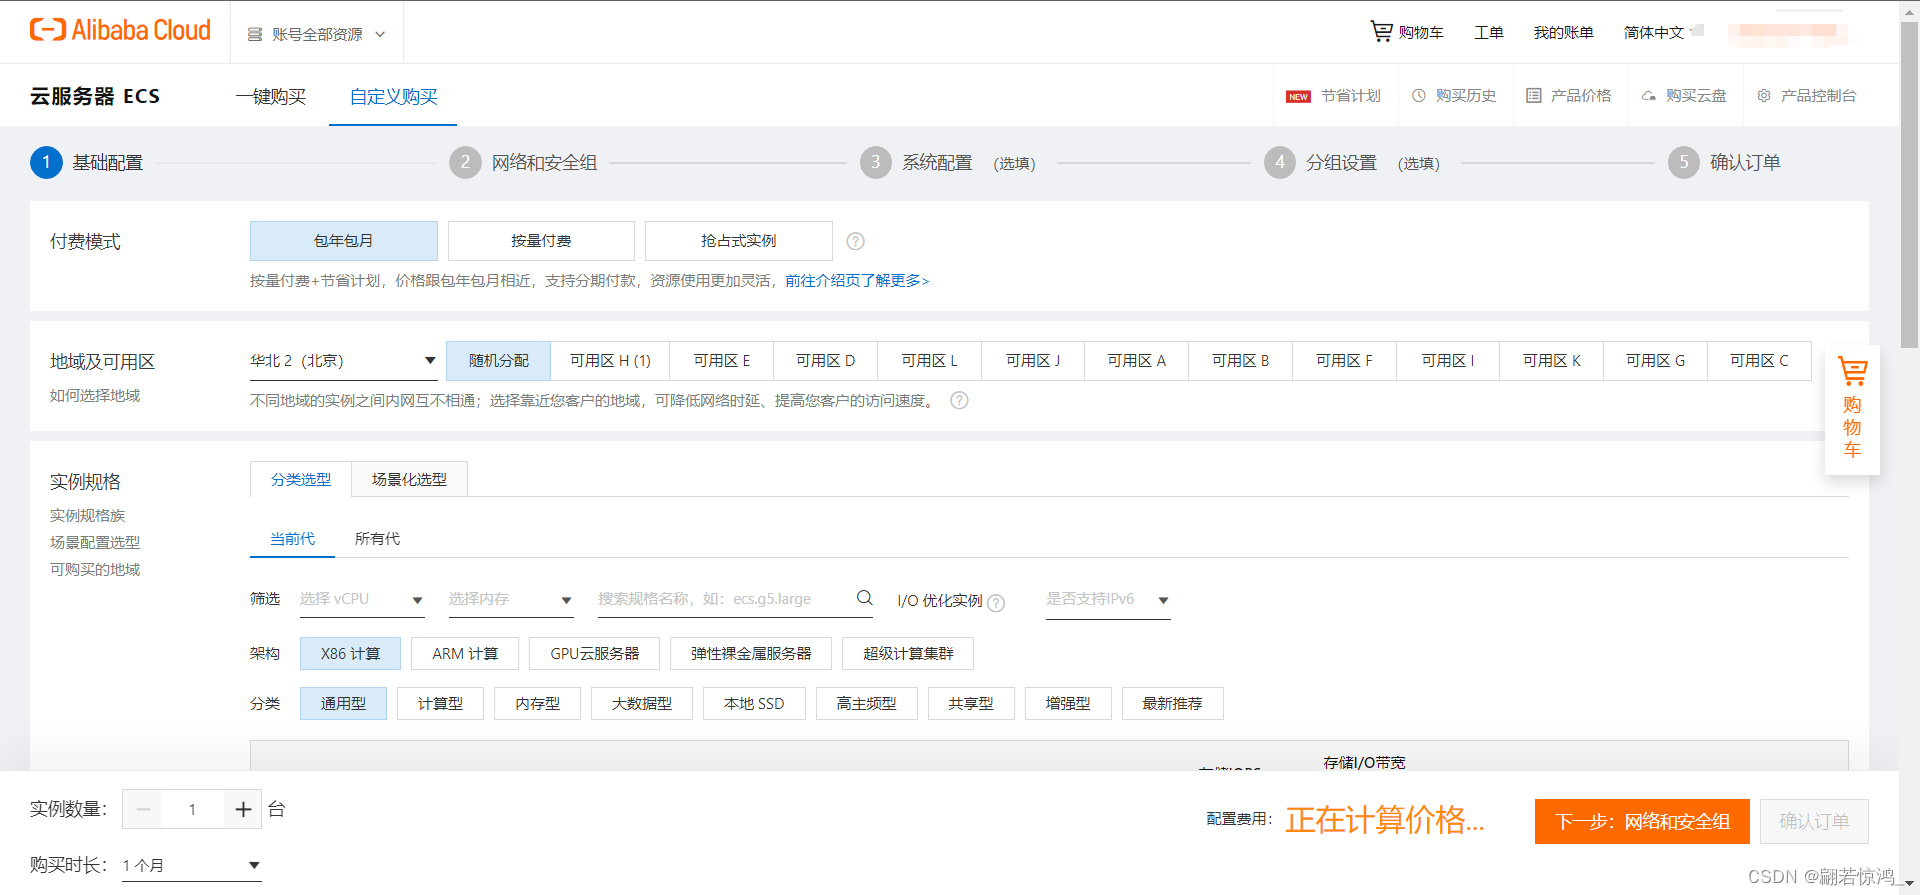
Task: Choose 超级计算集群 architecture
Action: point(908,654)
